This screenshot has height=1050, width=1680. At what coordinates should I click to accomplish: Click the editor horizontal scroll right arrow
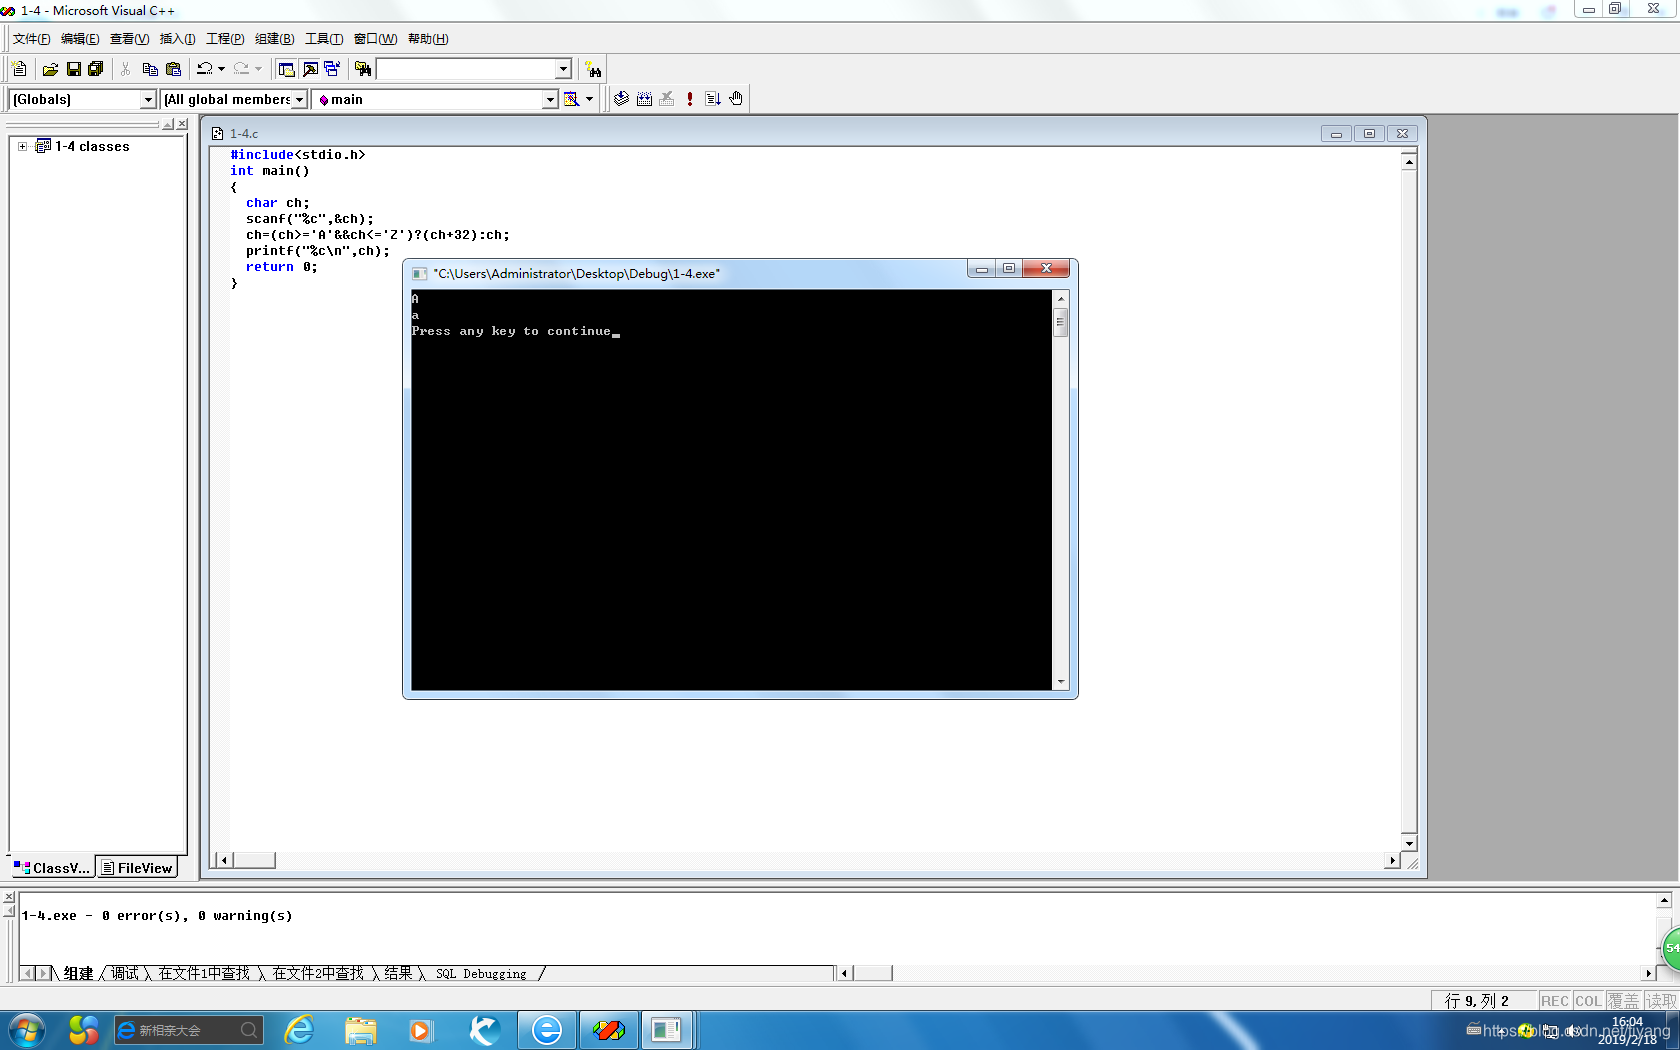tap(1392, 860)
